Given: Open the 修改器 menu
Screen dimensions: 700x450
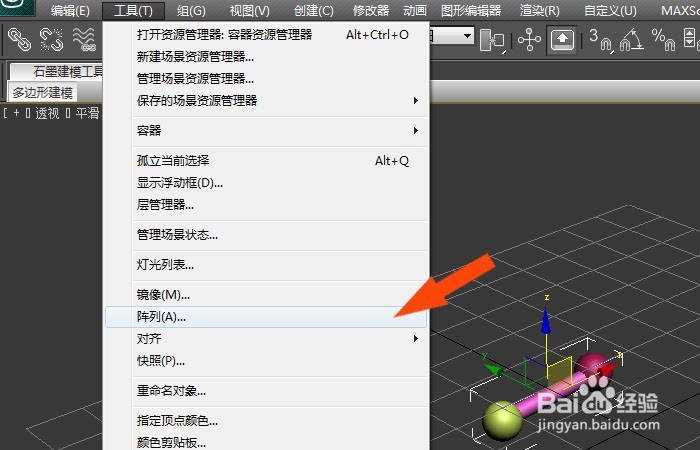Looking at the screenshot, I should tap(371, 10).
